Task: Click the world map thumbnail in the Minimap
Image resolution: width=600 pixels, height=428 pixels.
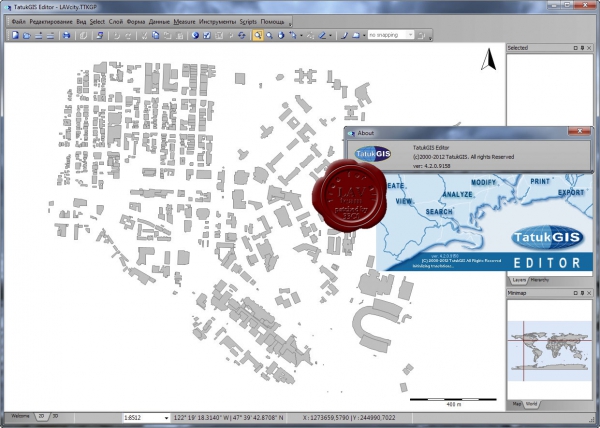Action: point(549,351)
